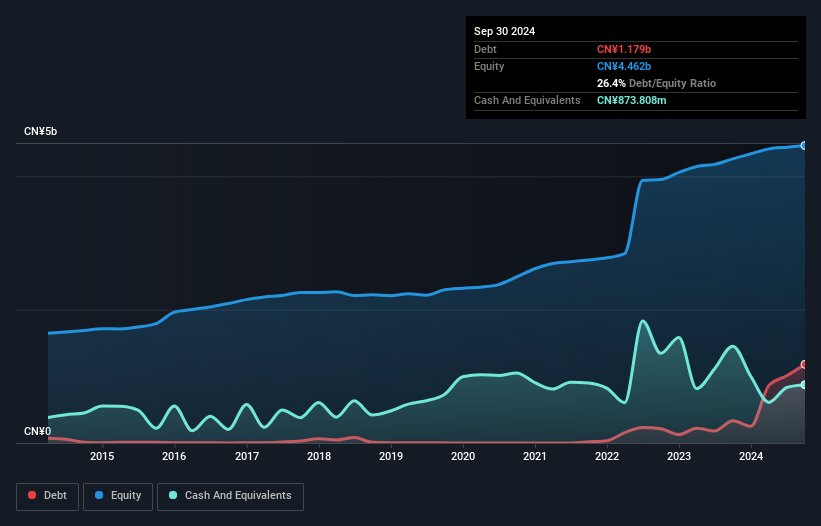Click the blue Equity endpoint marker
This screenshot has width=821, height=526.
[804, 146]
